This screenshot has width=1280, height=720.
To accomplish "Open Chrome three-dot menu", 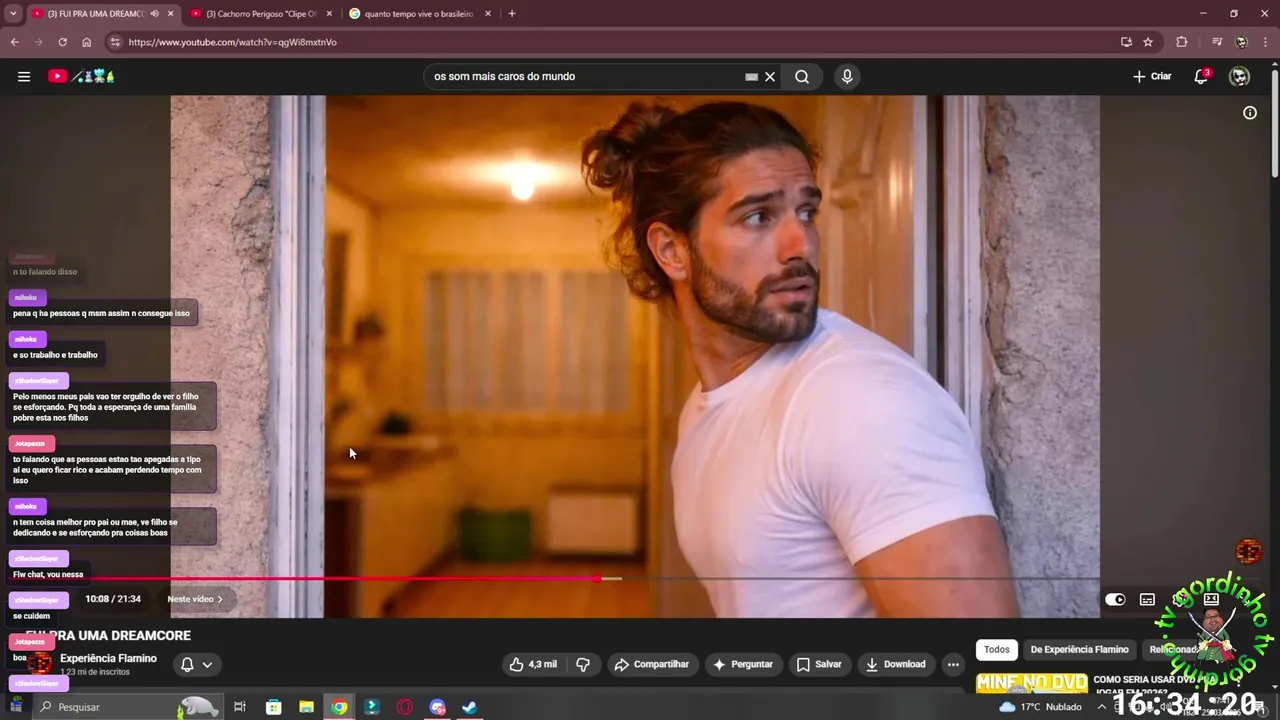I will tap(1264, 42).
